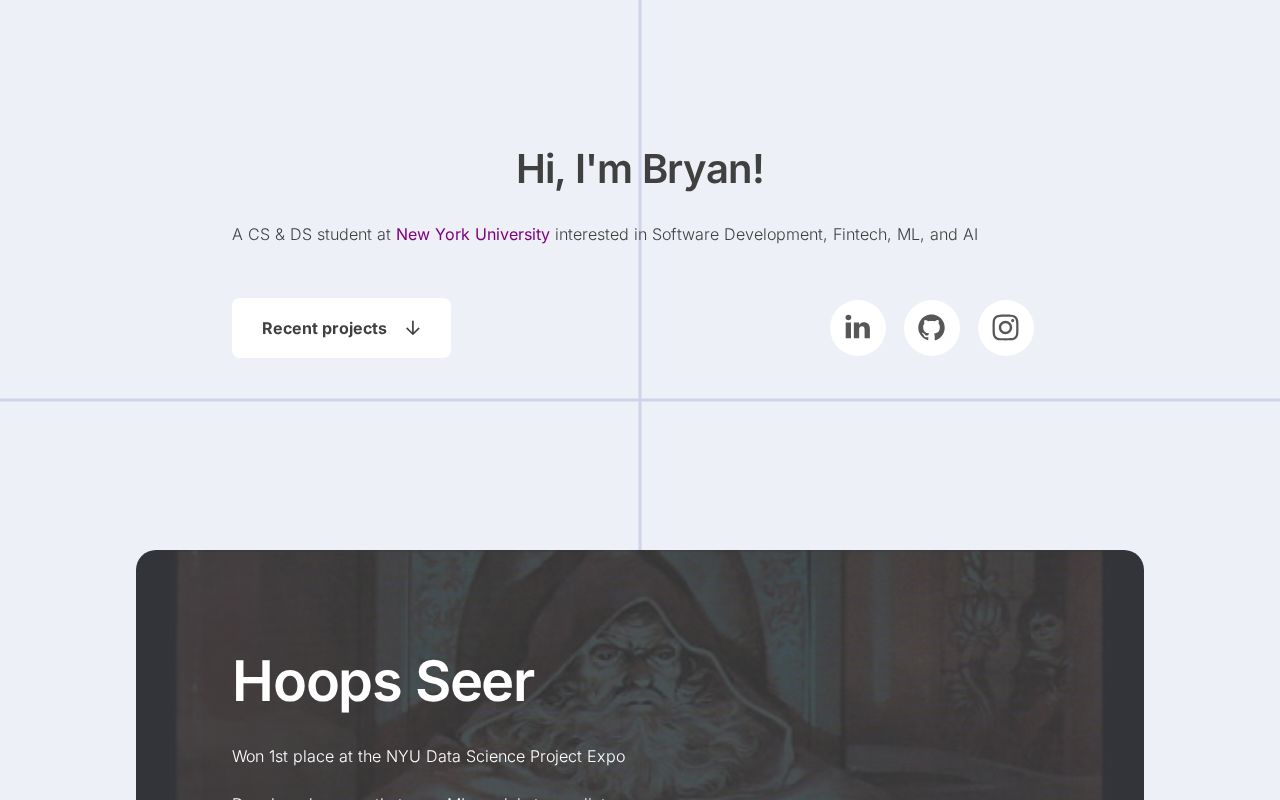Click the partially visible text at card bottom
This screenshot has height=800, width=1280.
[x=420, y=796]
